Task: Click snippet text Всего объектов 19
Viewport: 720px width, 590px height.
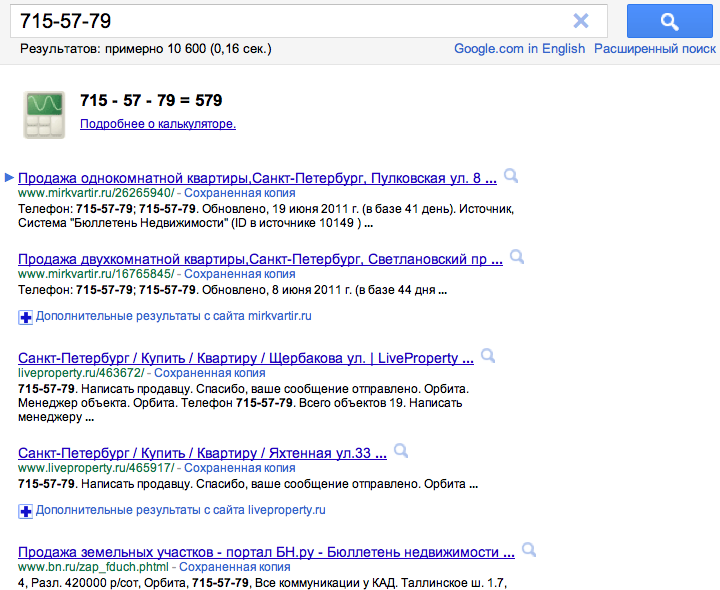Action: [x=353, y=403]
